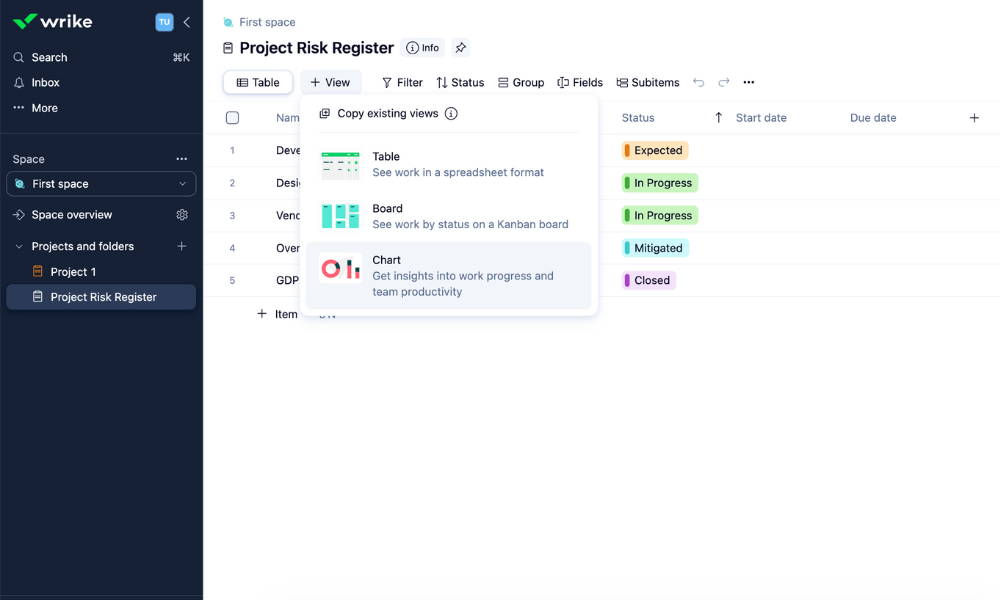
Task: Click the info icon beside Copy existing views
Action: pos(451,114)
